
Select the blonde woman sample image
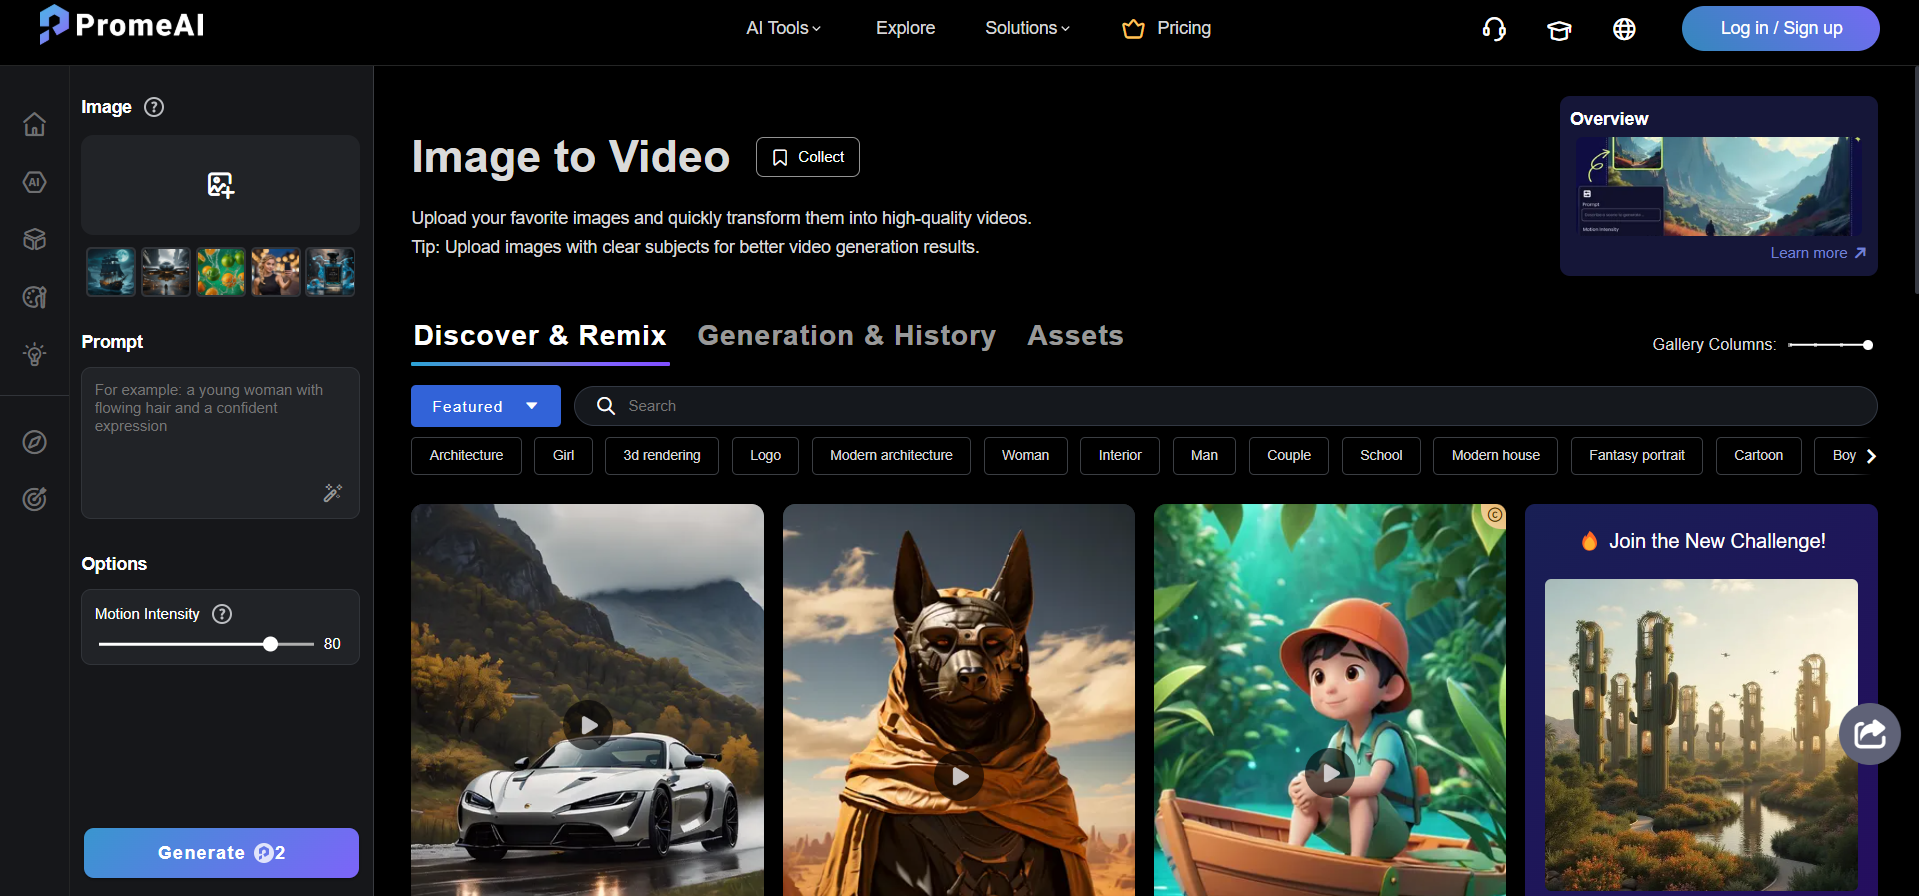275,272
